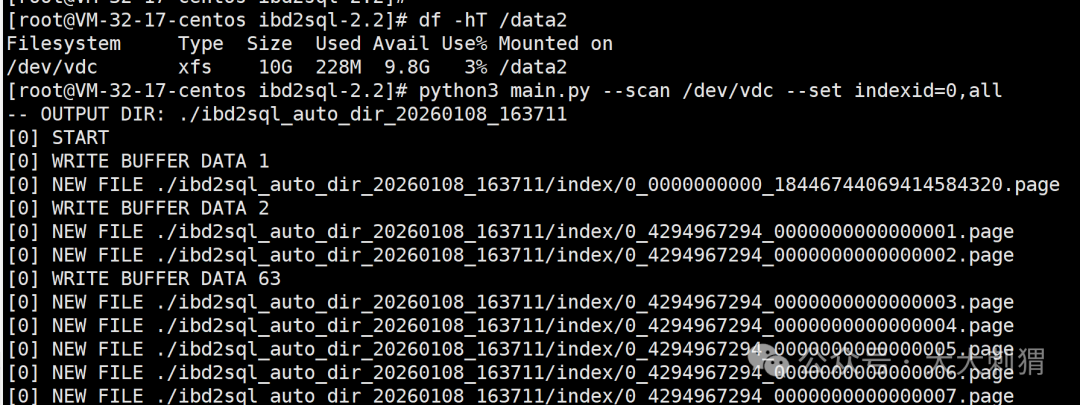
Task: Click the "228M" used value
Action: point(338,68)
